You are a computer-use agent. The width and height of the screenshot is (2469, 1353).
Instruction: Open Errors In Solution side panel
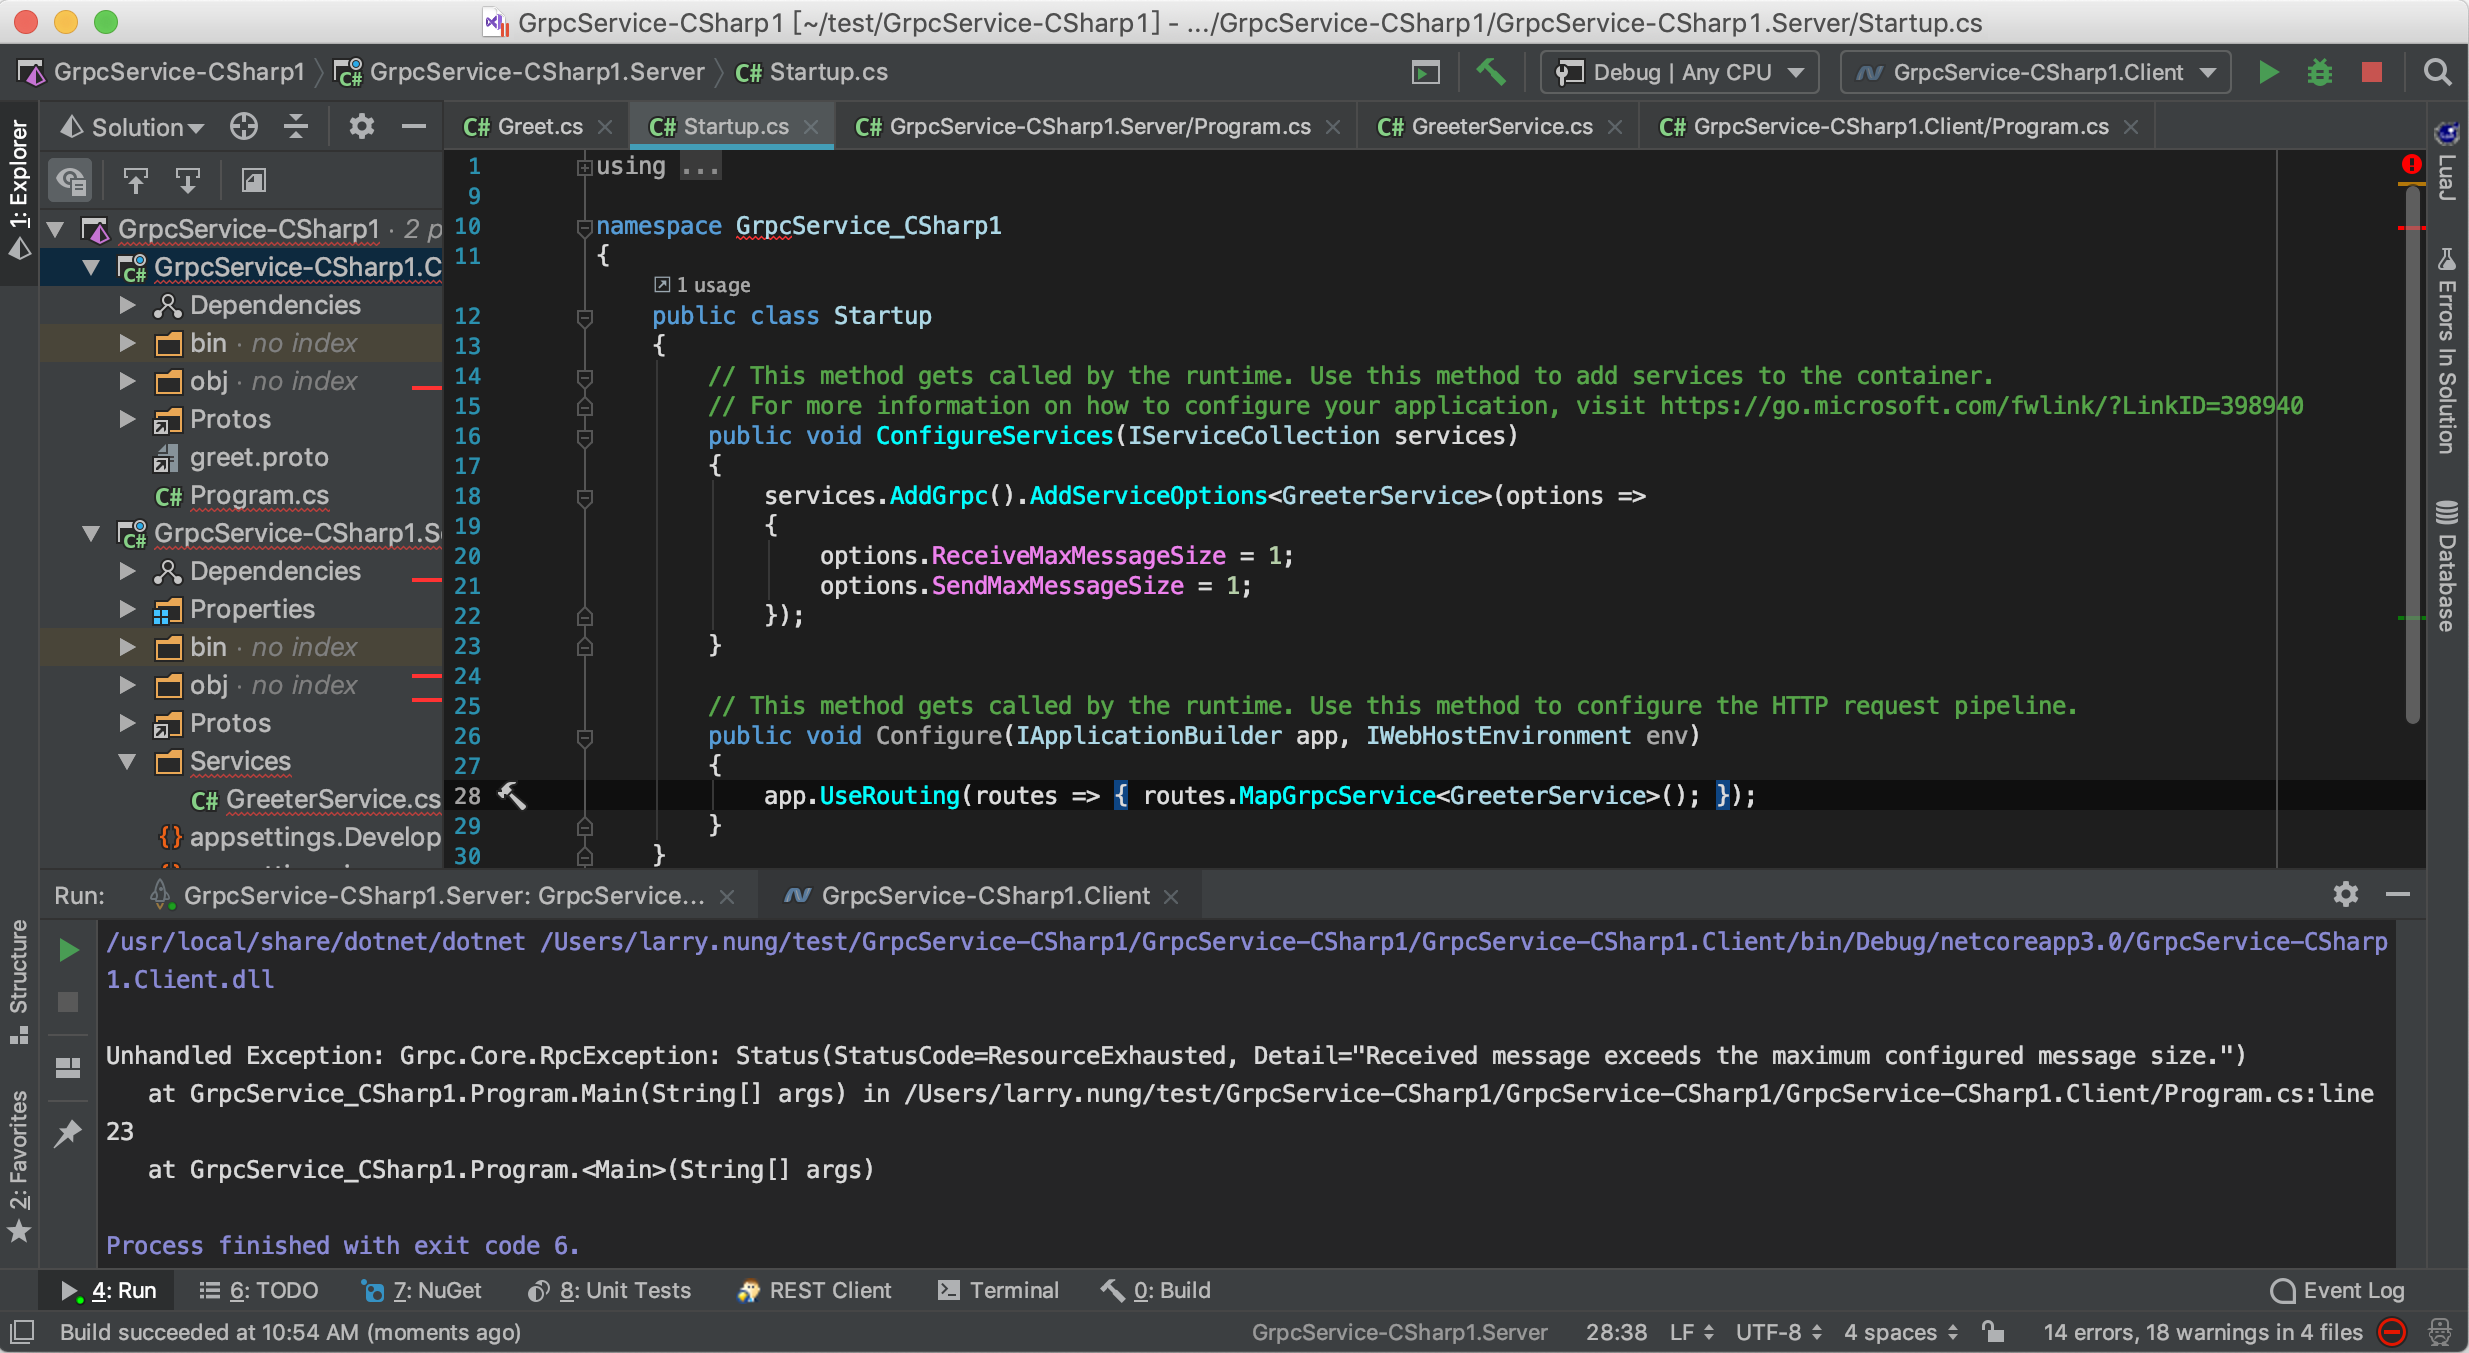pyautogui.click(x=2446, y=352)
